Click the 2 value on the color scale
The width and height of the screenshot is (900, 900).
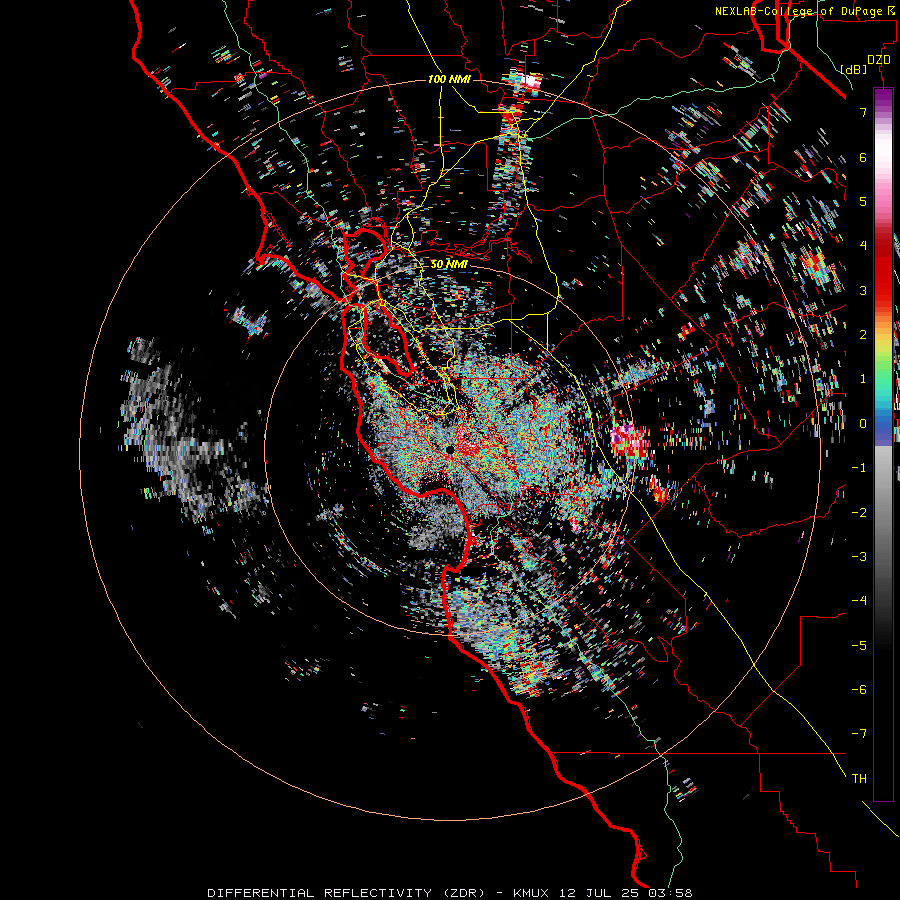click(x=863, y=335)
